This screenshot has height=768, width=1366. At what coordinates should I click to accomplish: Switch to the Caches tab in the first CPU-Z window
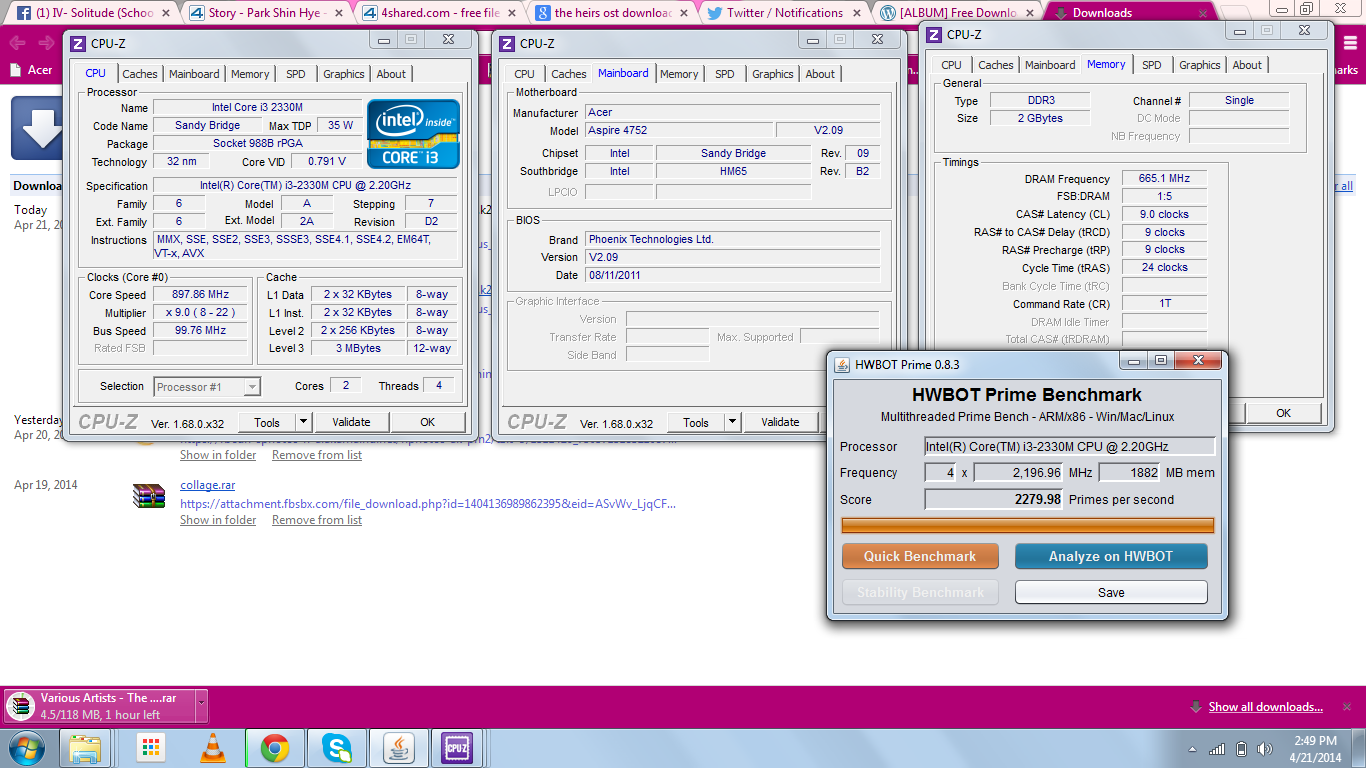point(140,74)
